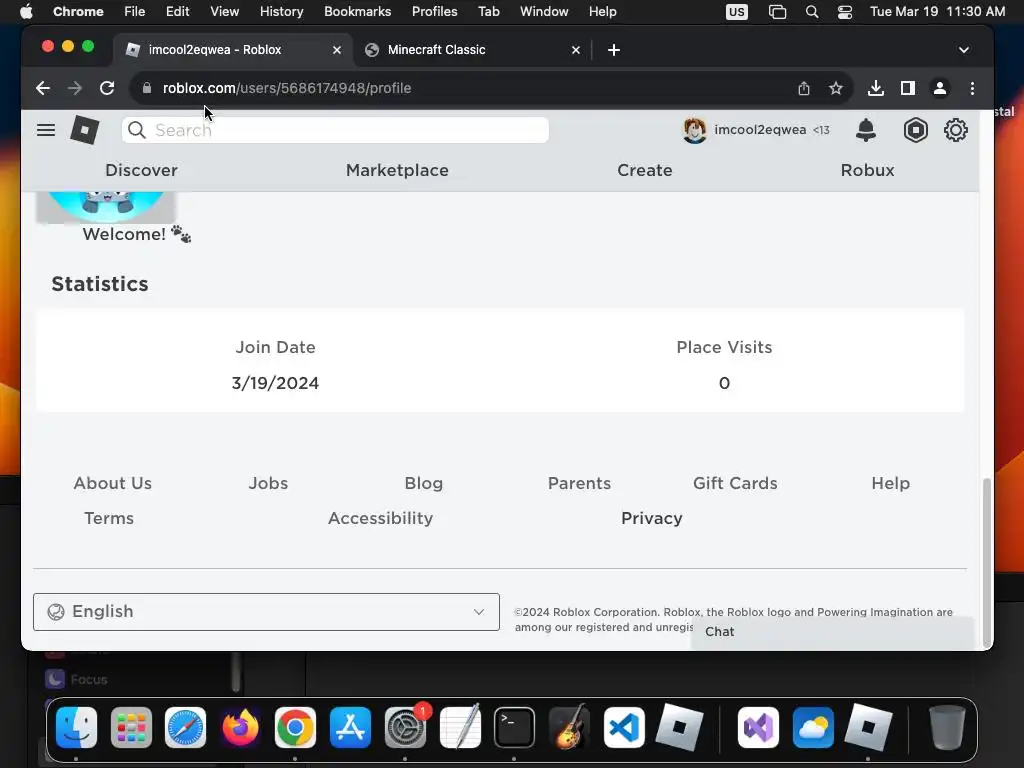Viewport: 1024px width, 768px height.
Task: Close the imcool2eqwea Roblox tab
Action: 337,50
